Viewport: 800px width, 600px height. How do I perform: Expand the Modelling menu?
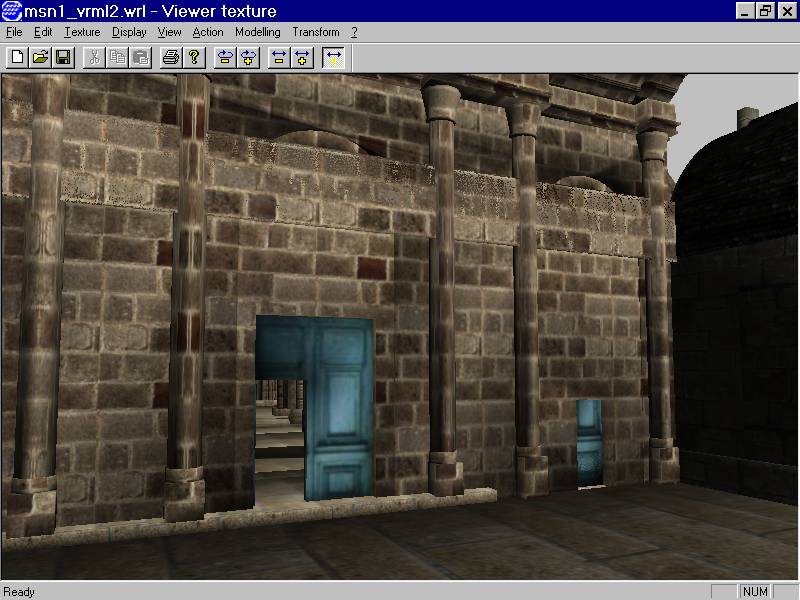click(257, 32)
